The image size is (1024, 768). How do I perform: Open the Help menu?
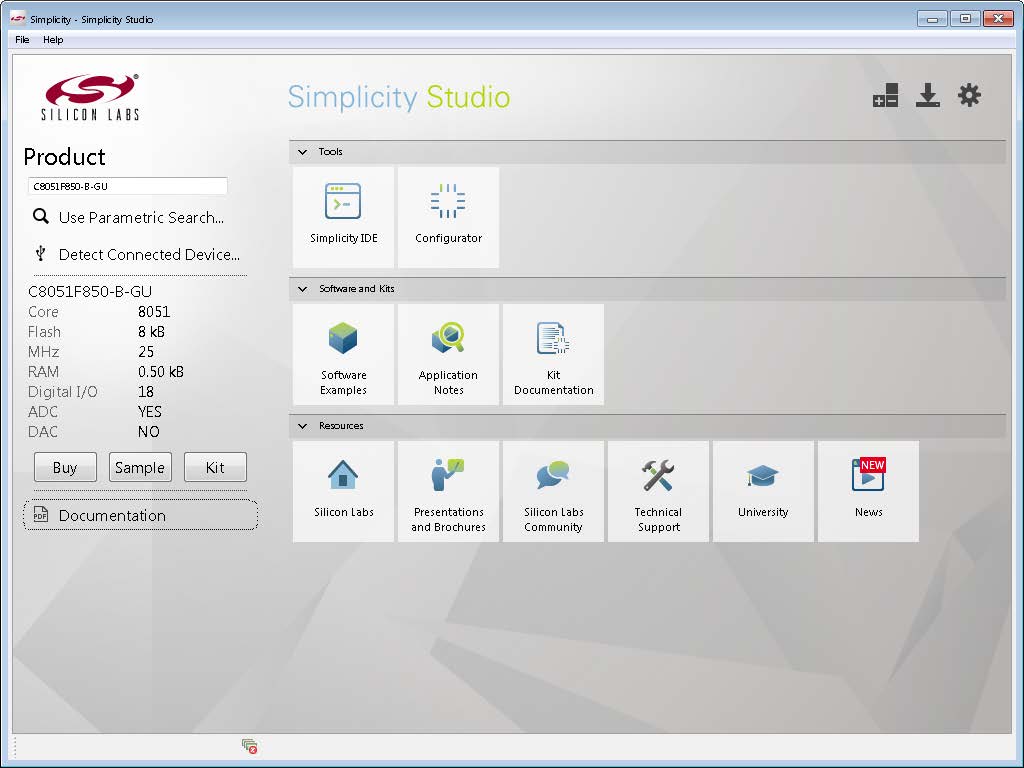pyautogui.click(x=53, y=40)
